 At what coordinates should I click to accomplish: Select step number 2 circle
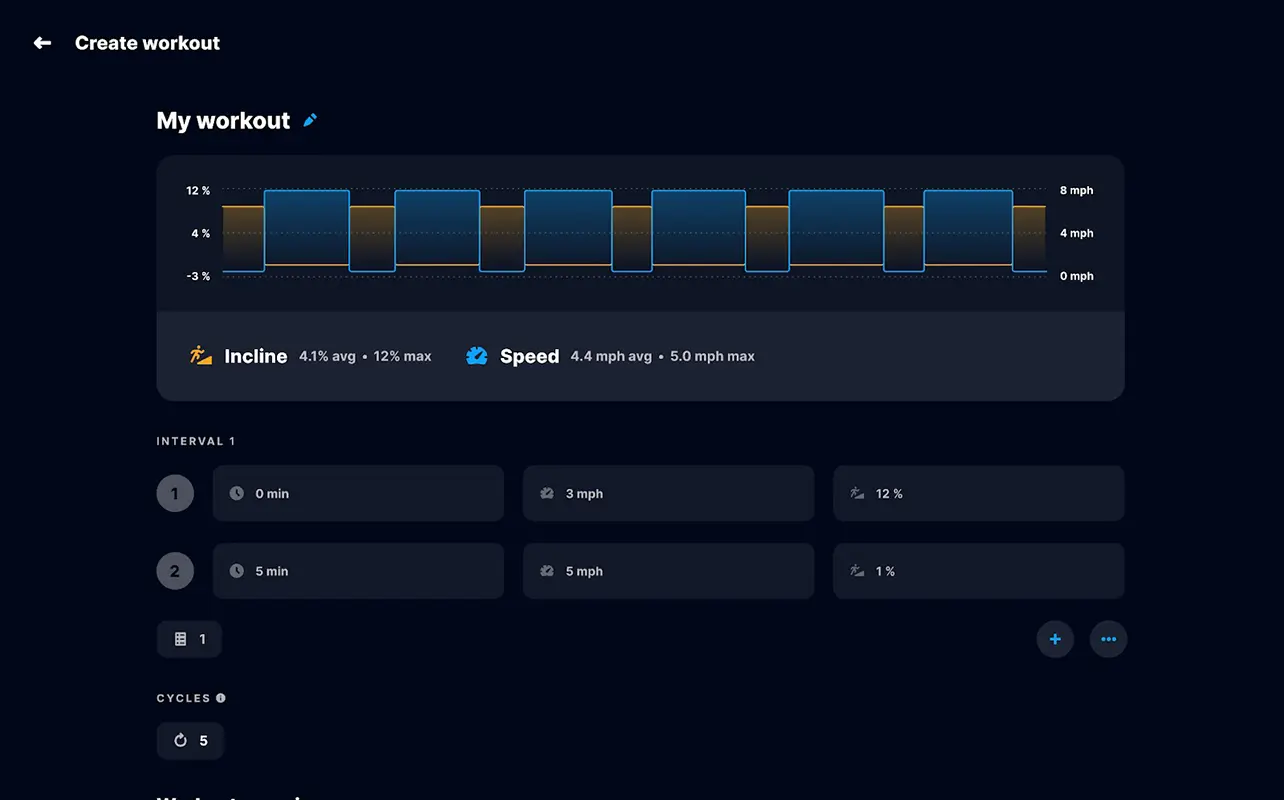(175, 571)
